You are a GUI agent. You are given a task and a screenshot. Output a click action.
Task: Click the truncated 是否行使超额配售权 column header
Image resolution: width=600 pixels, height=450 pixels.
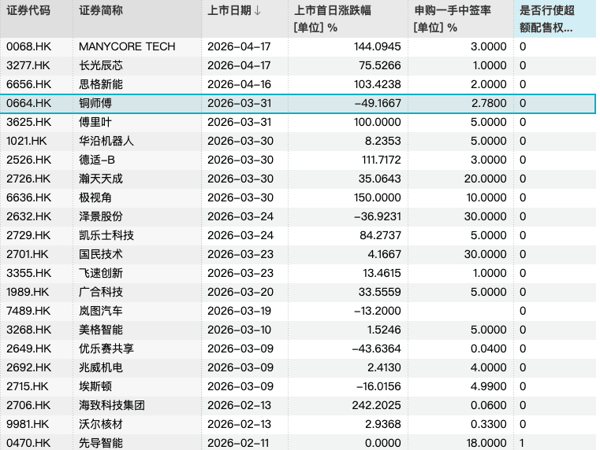point(554,19)
